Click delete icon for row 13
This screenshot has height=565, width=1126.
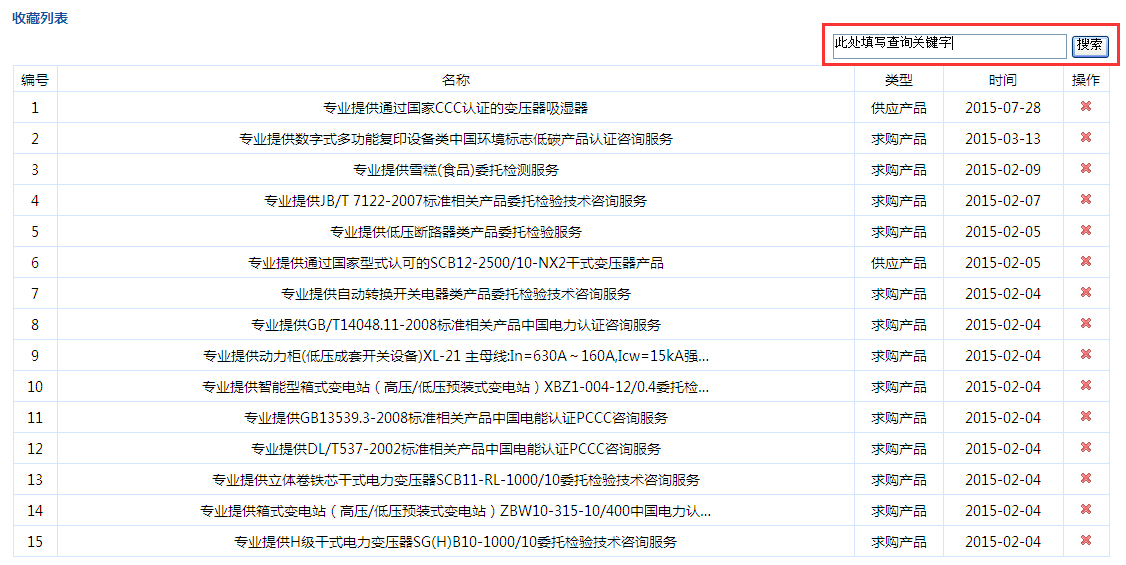pyautogui.click(x=1086, y=479)
